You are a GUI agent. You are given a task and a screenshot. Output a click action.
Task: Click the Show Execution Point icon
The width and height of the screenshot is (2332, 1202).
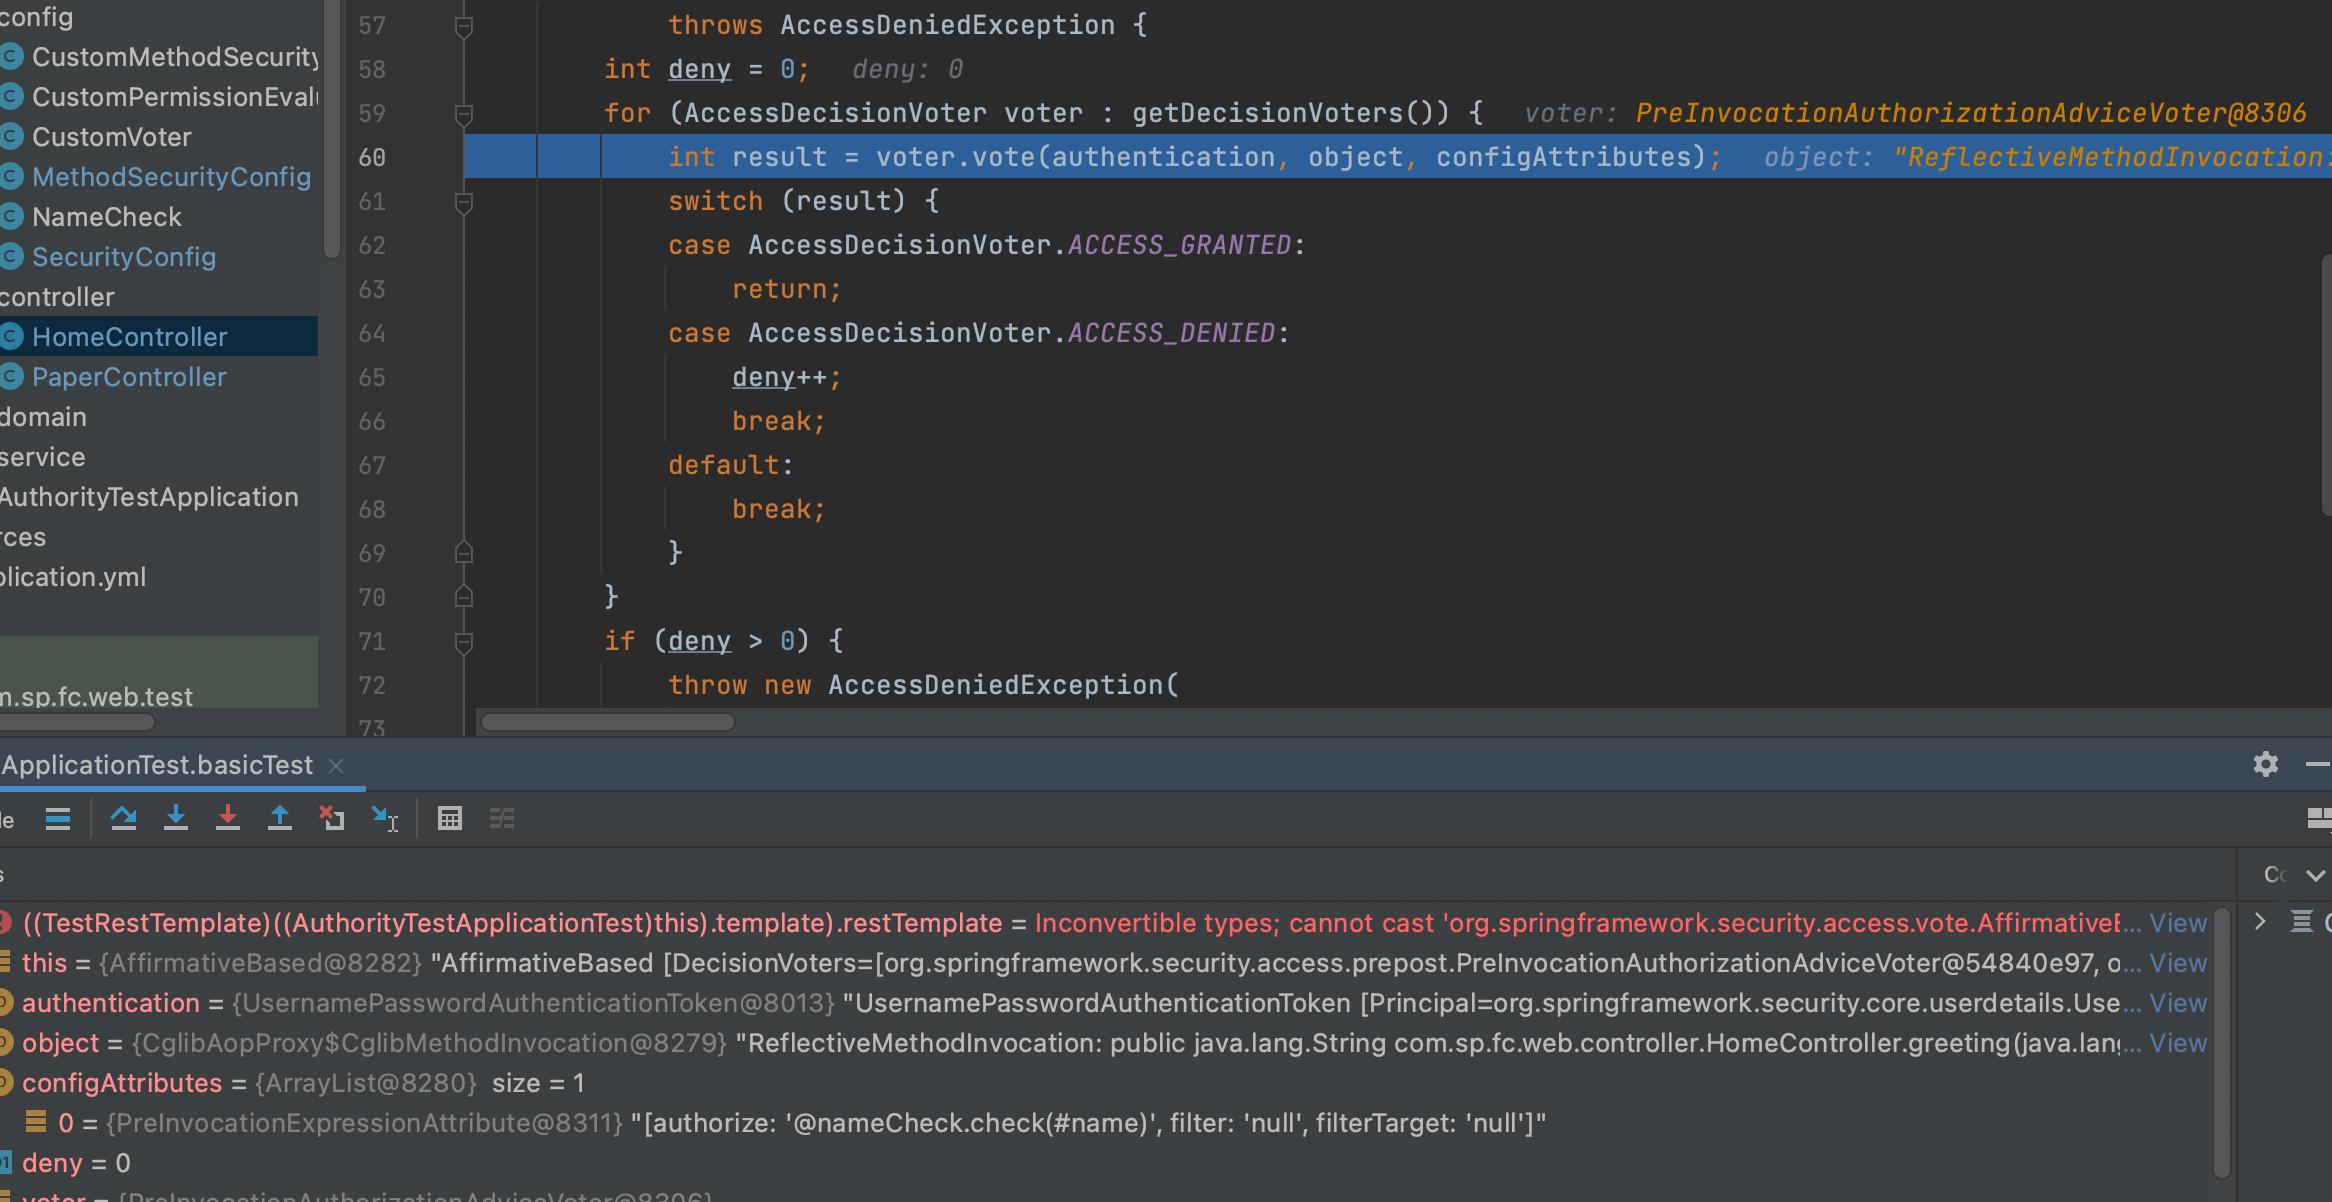[x=58, y=819]
